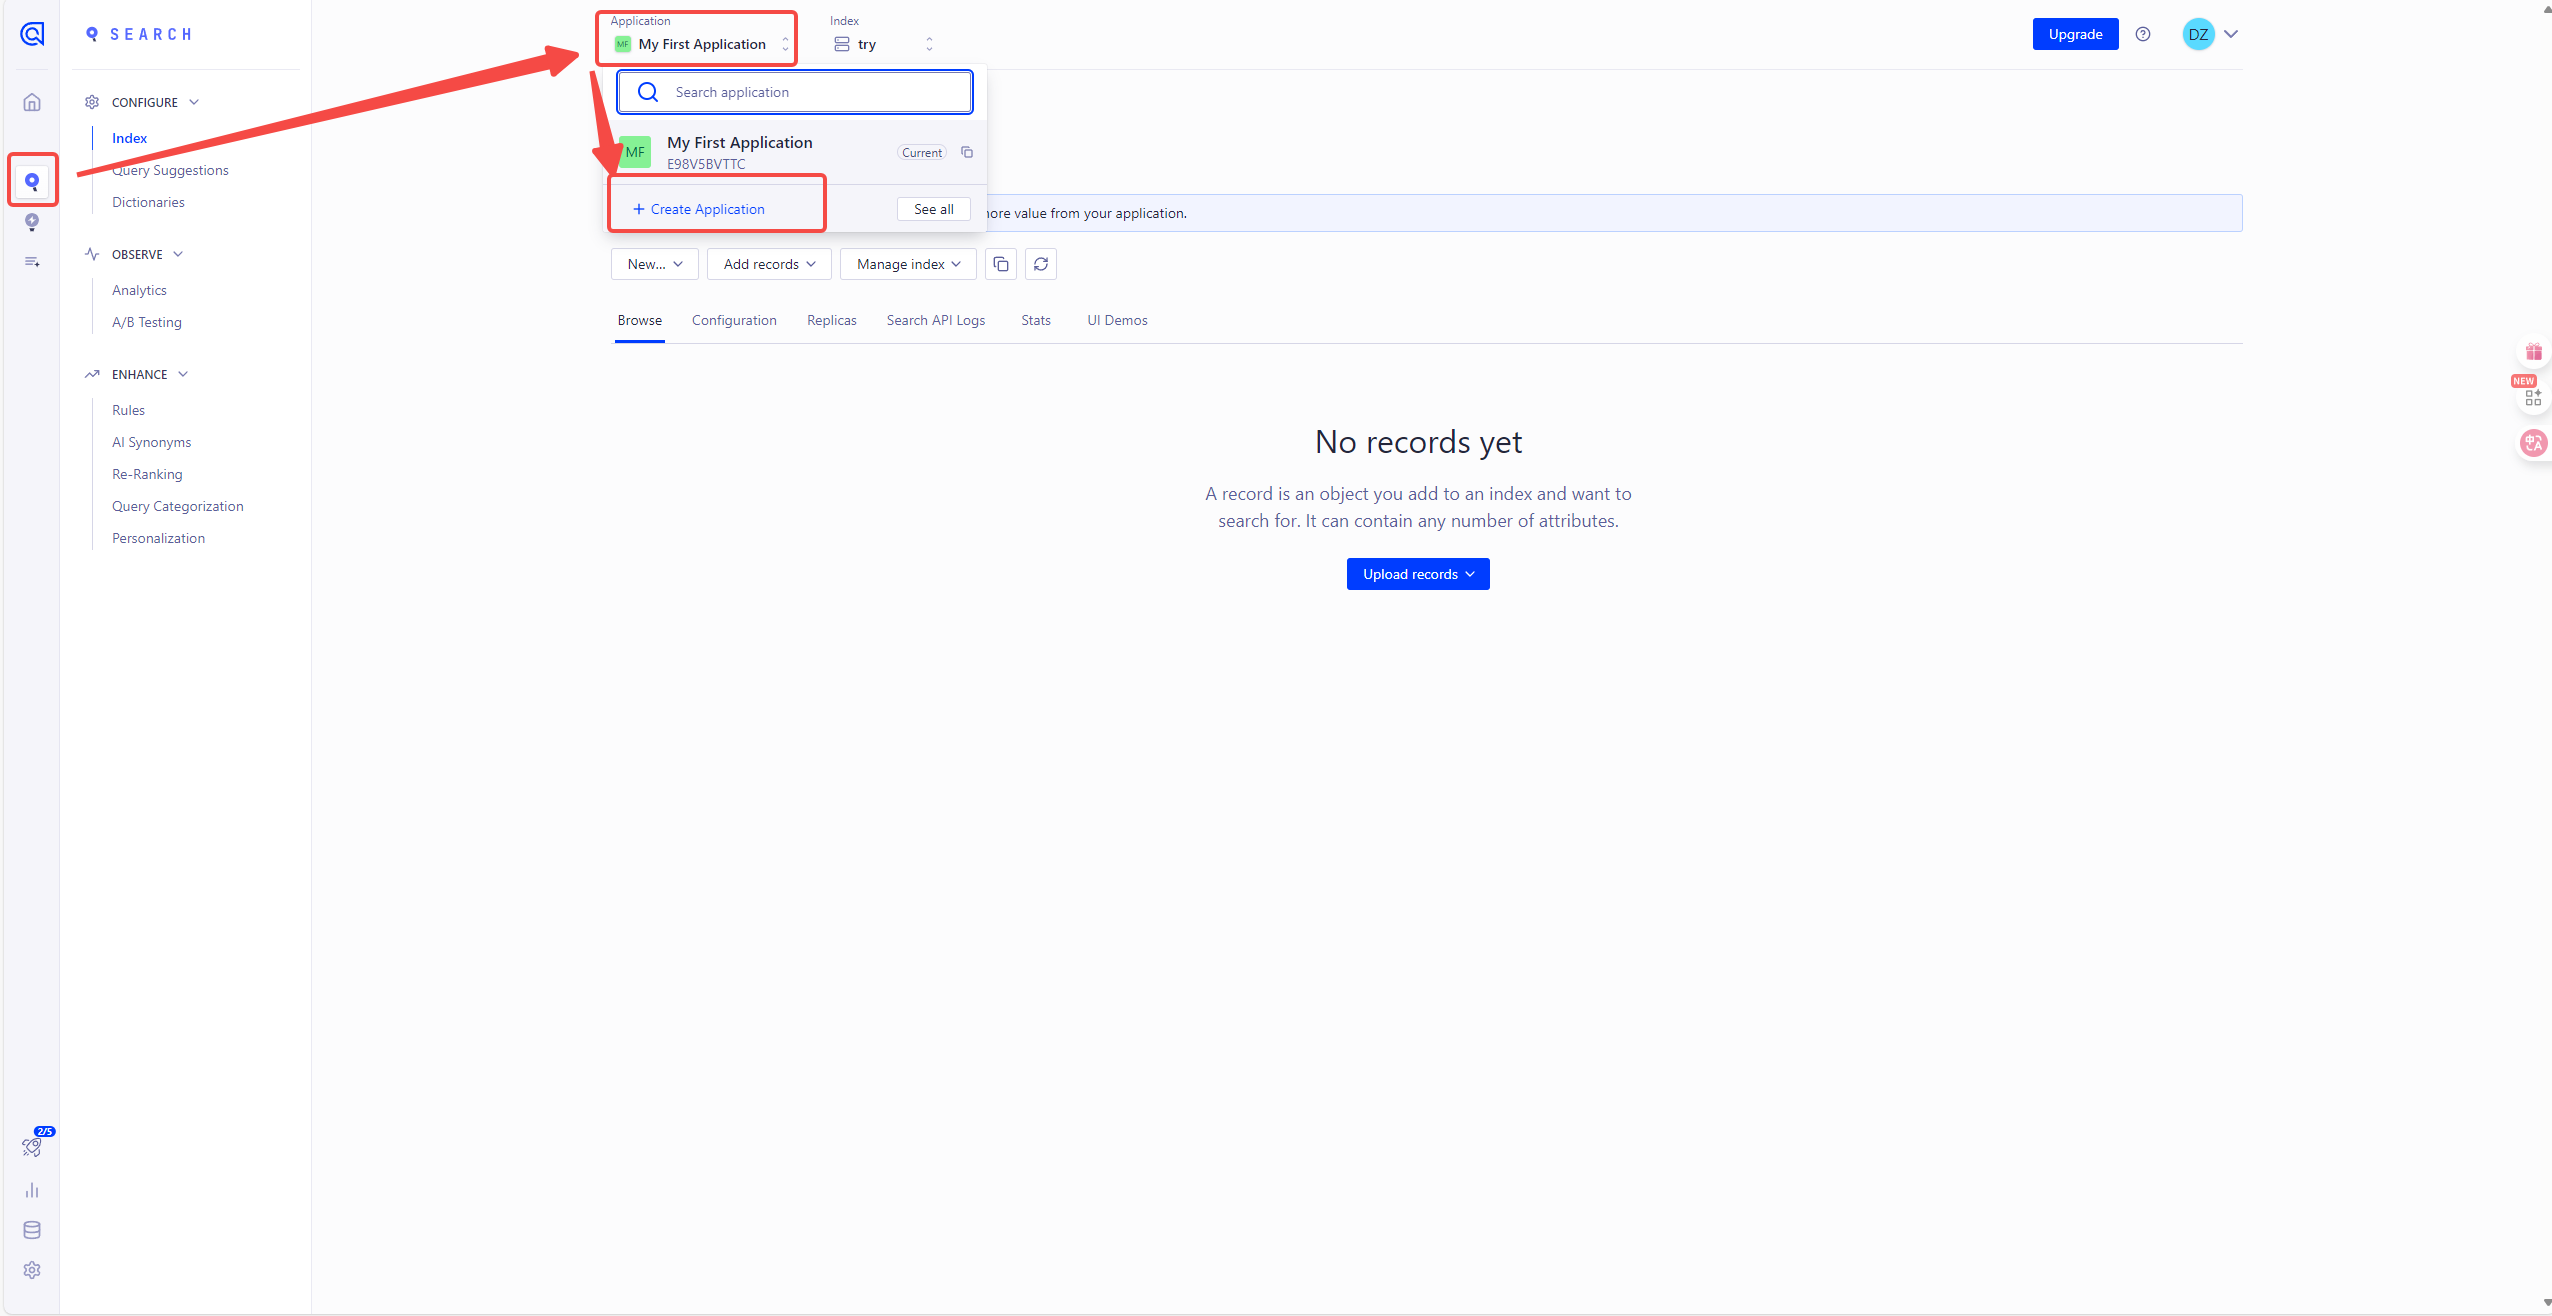
Task: Copy the application ID E98V5BVTTC icon
Action: coord(967,152)
